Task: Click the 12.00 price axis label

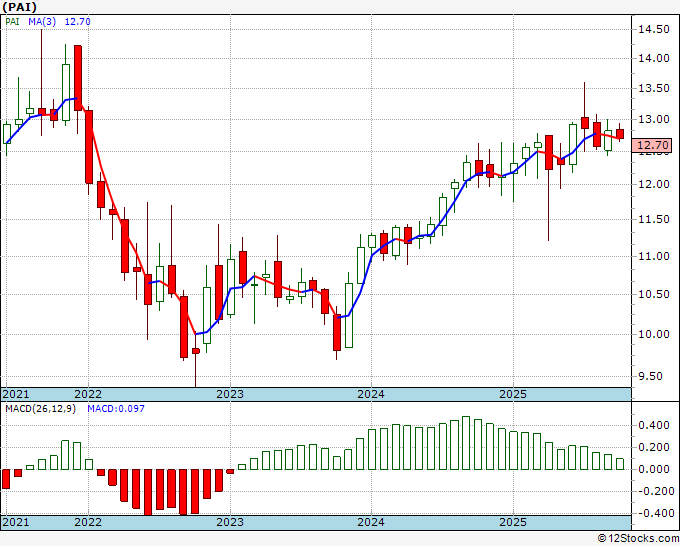Action: coord(654,184)
